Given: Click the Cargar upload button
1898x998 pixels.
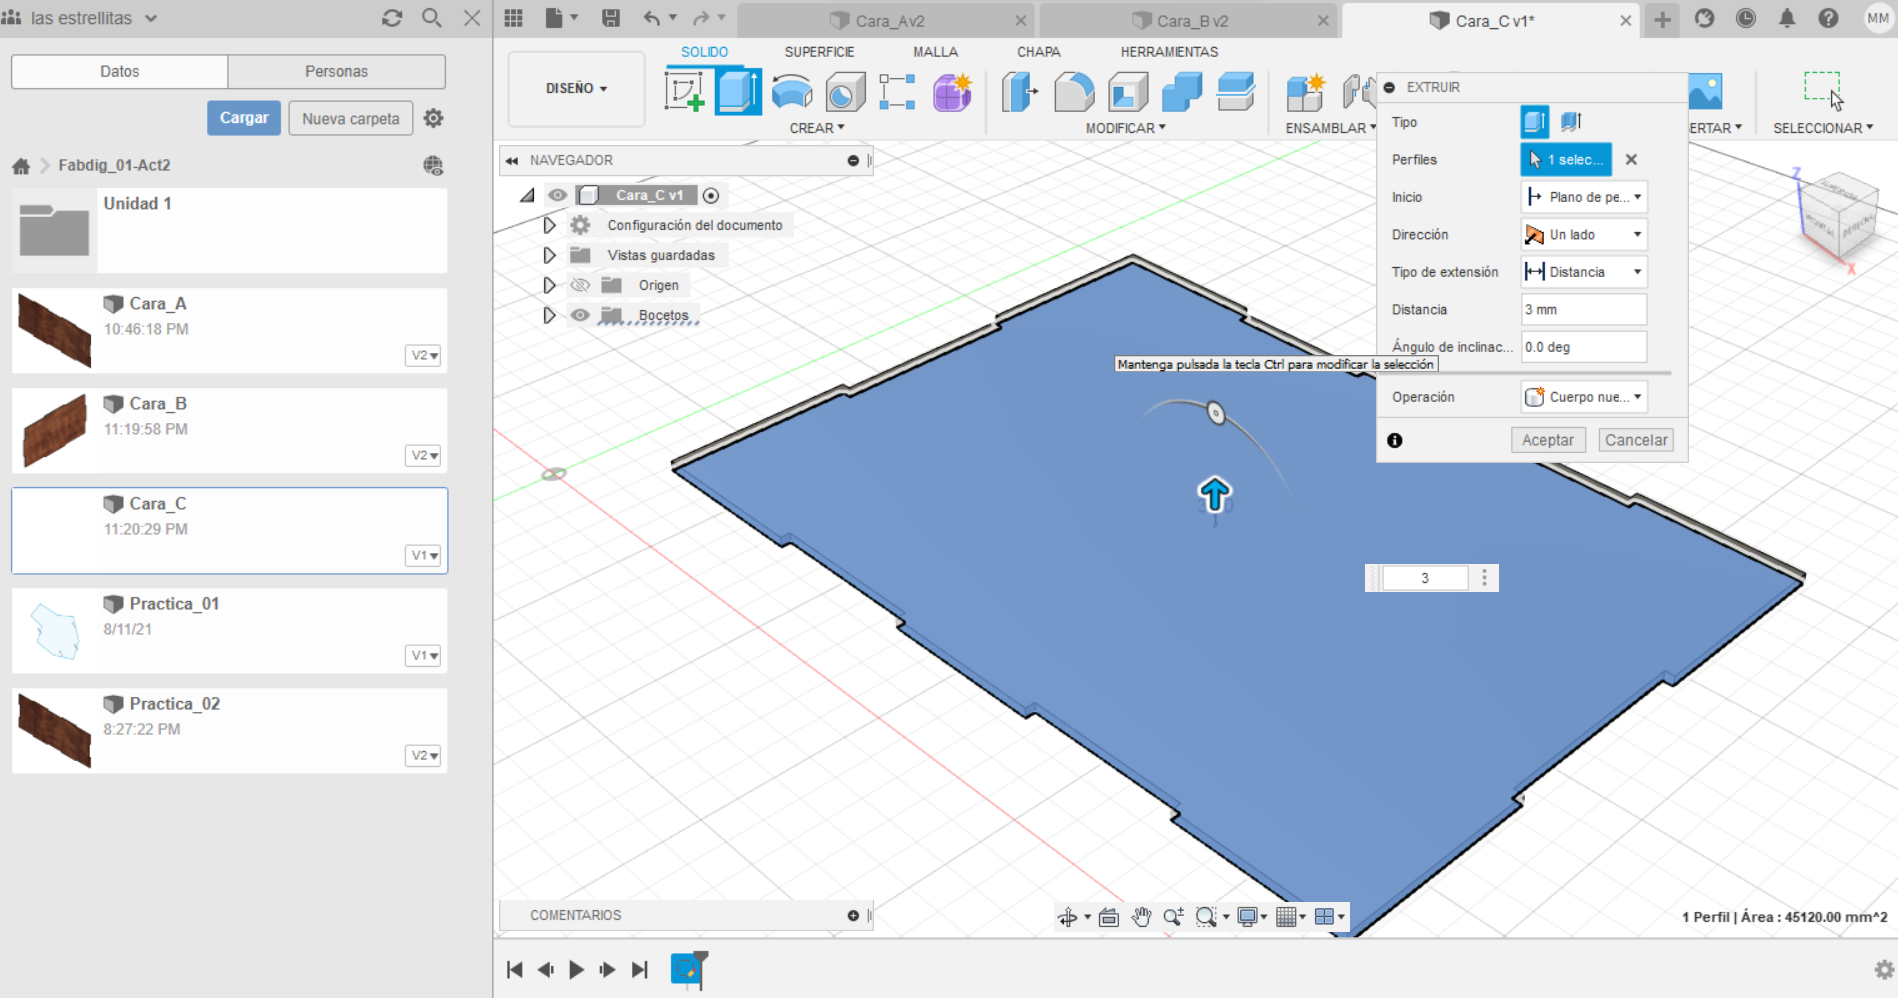Looking at the screenshot, I should [244, 118].
